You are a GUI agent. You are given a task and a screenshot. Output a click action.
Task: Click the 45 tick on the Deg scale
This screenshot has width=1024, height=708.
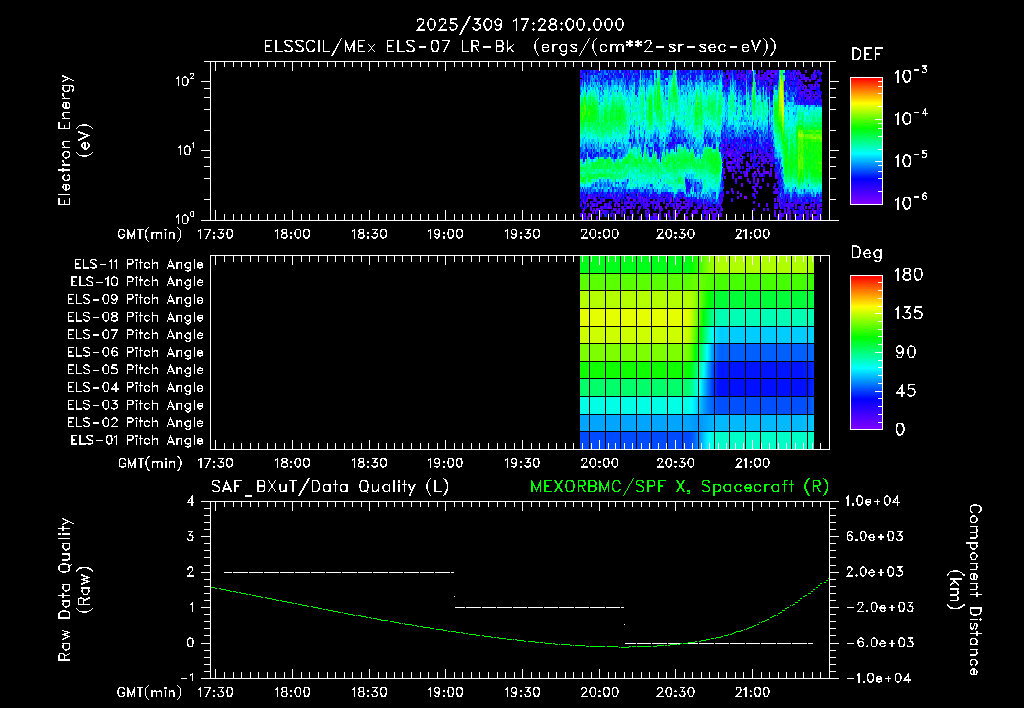click(906, 391)
